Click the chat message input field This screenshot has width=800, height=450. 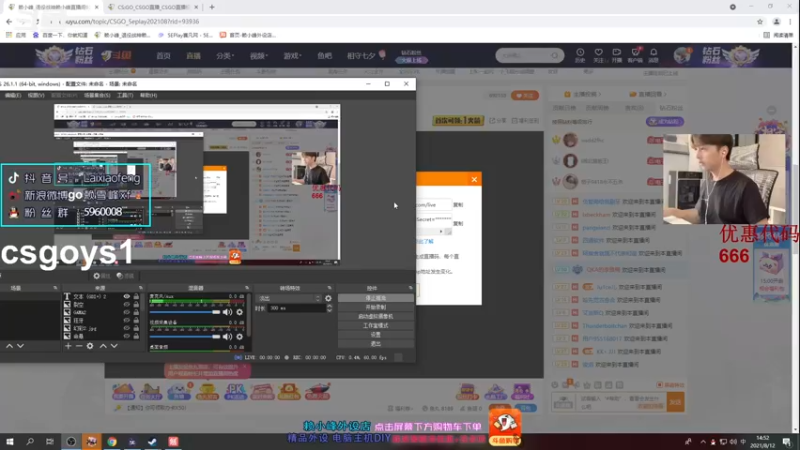(x=622, y=403)
